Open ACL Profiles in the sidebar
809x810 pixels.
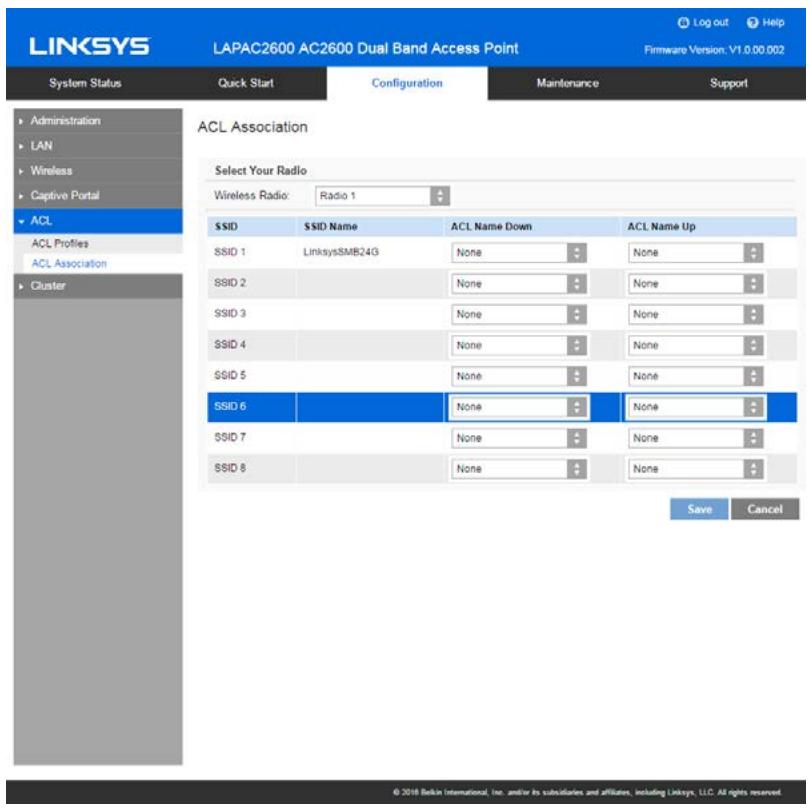pos(60,243)
